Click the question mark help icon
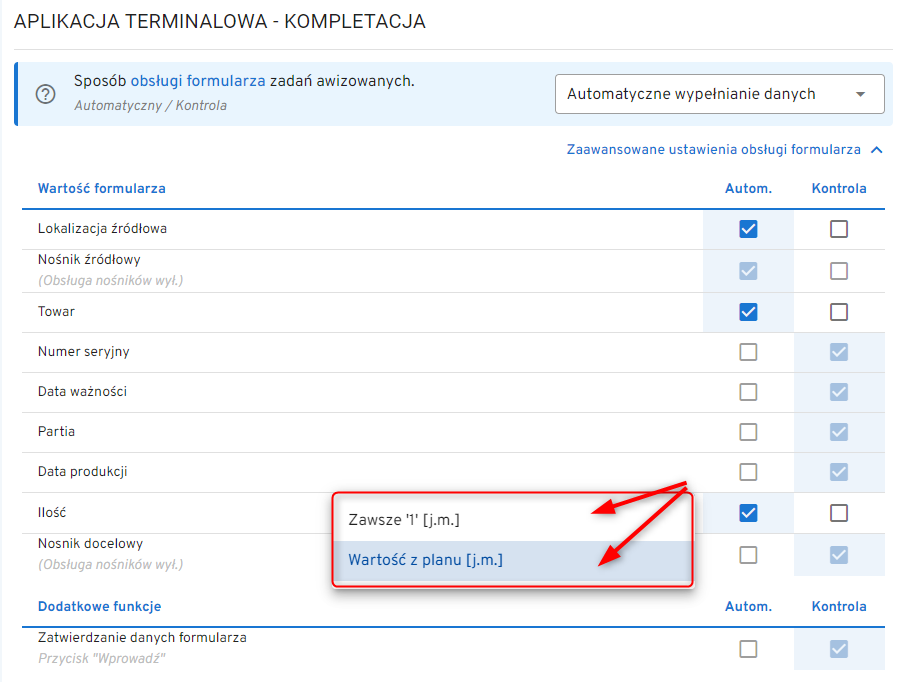The width and height of the screenshot is (902, 682). point(45,94)
